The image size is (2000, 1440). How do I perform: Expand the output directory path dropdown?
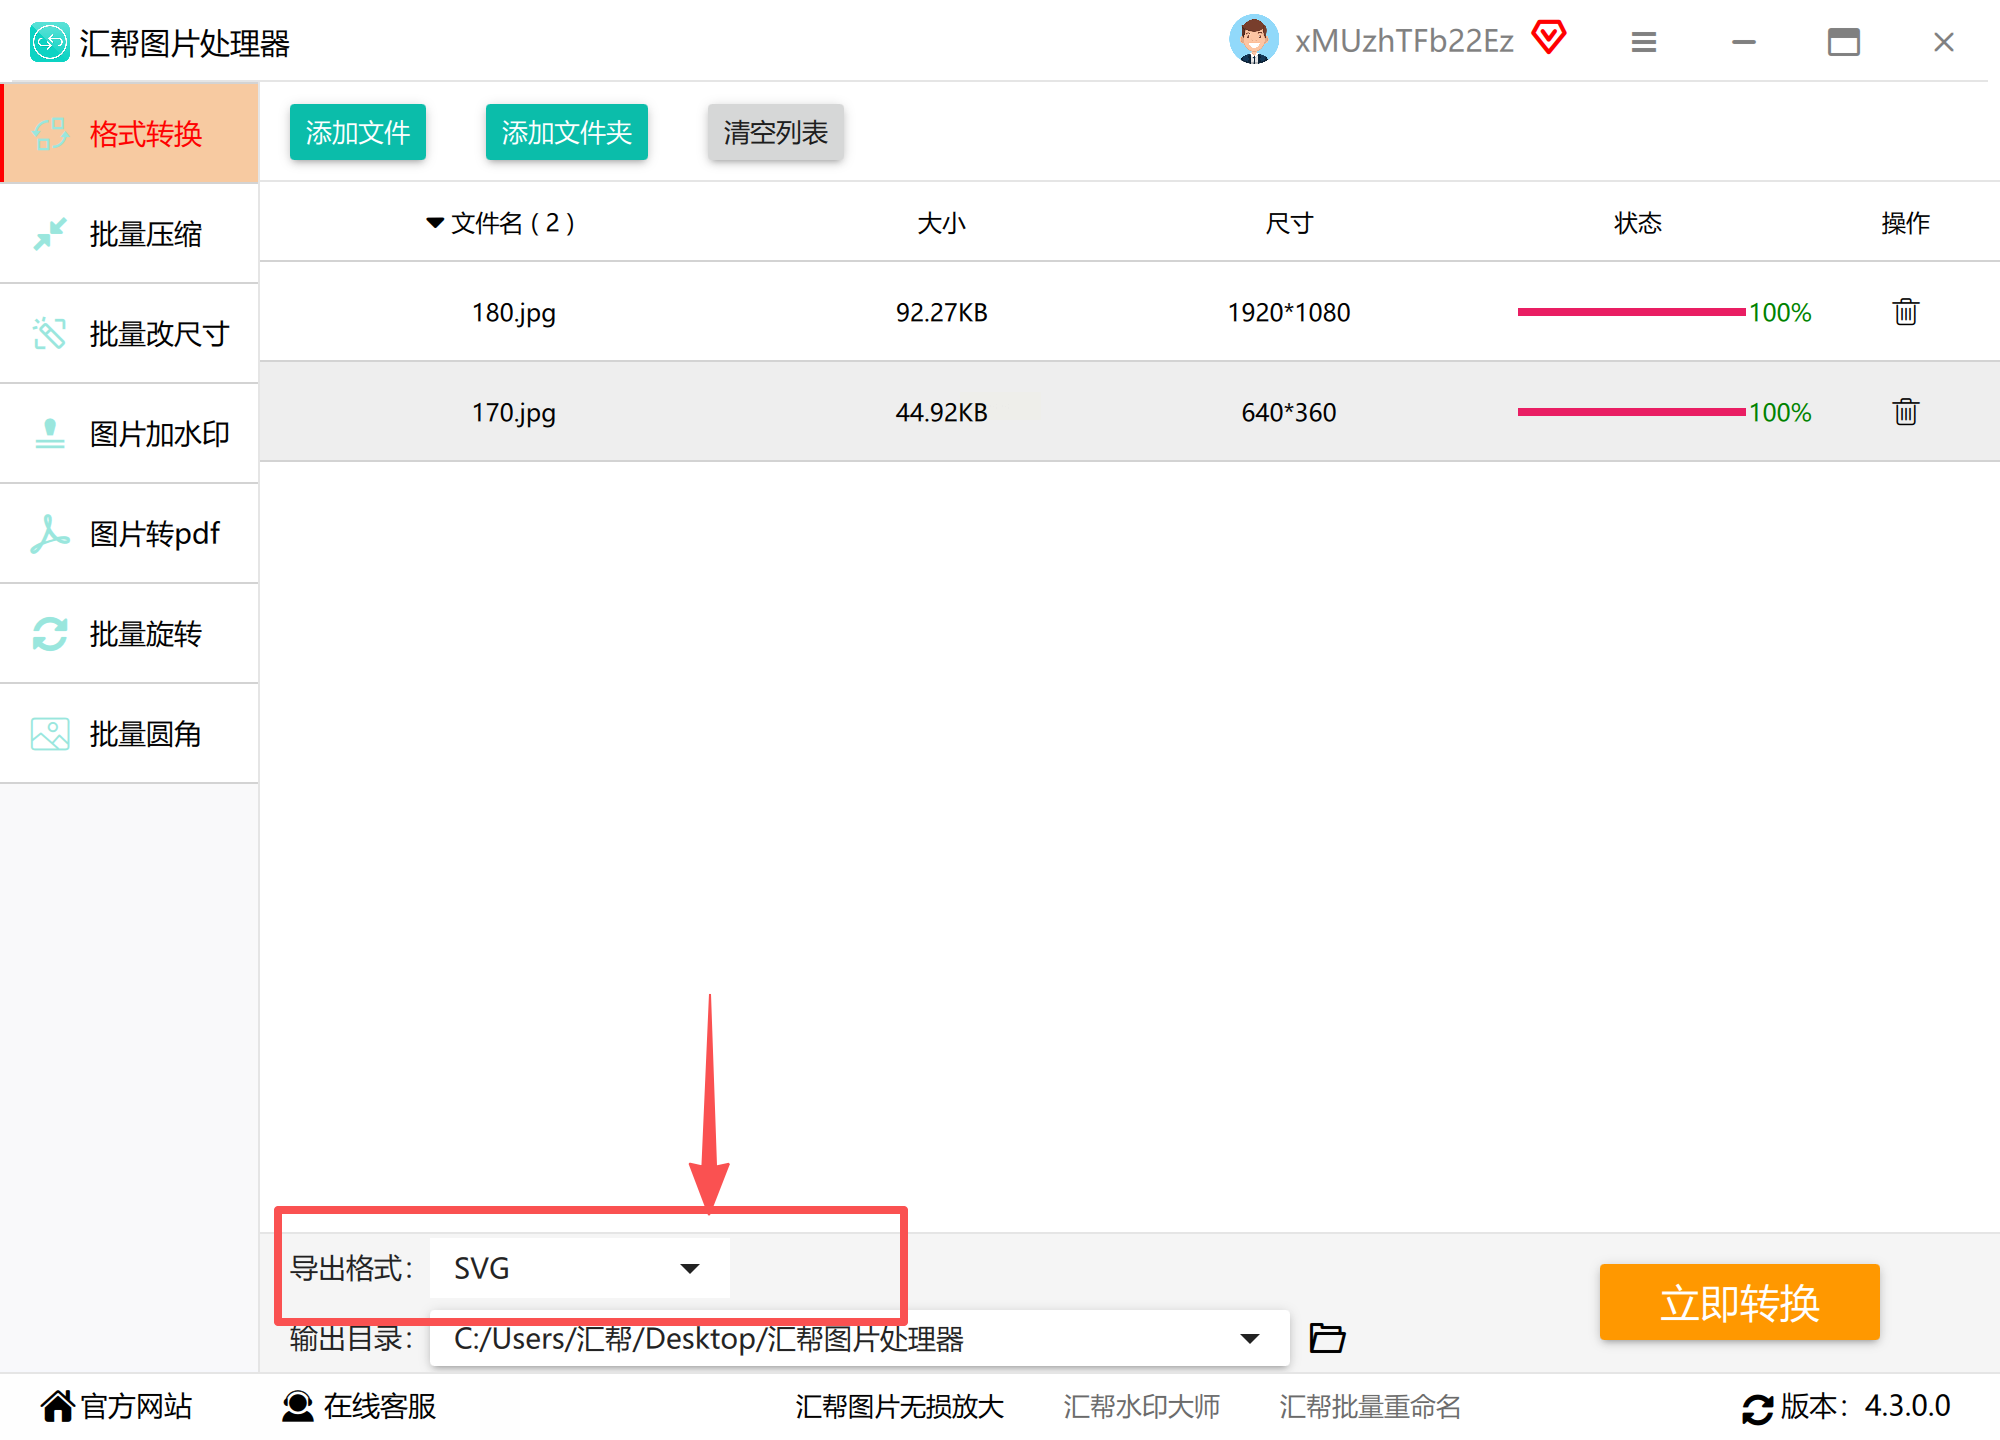pyautogui.click(x=1249, y=1338)
